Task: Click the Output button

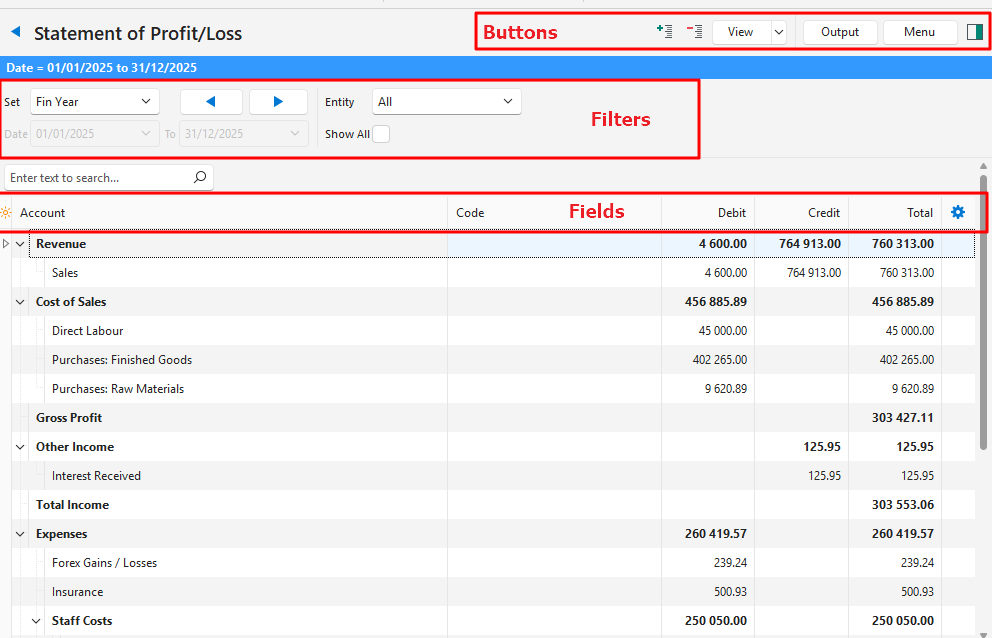Action: [x=840, y=32]
